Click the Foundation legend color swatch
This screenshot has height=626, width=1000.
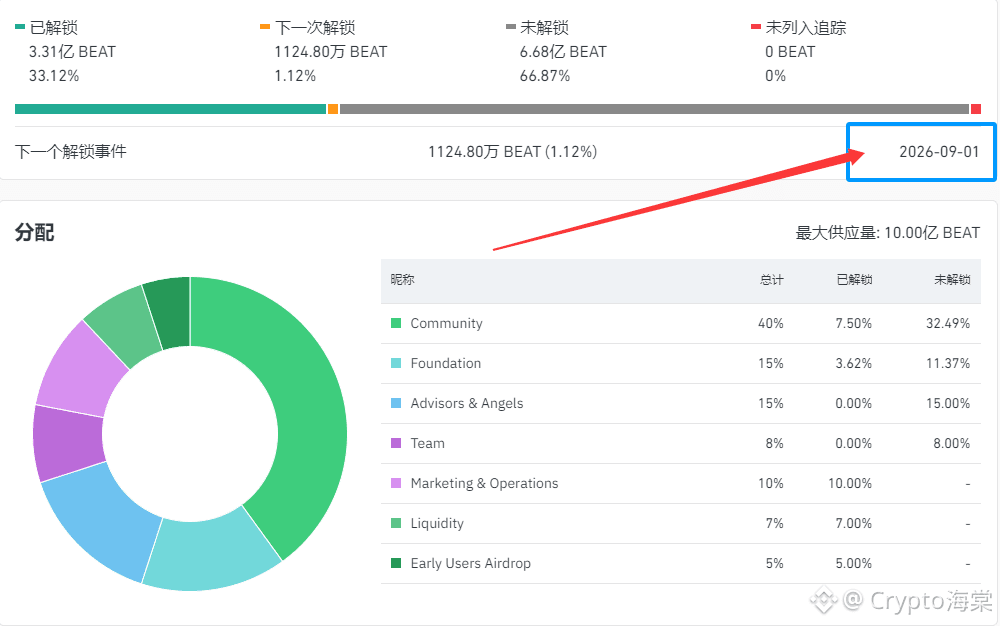(x=396, y=363)
